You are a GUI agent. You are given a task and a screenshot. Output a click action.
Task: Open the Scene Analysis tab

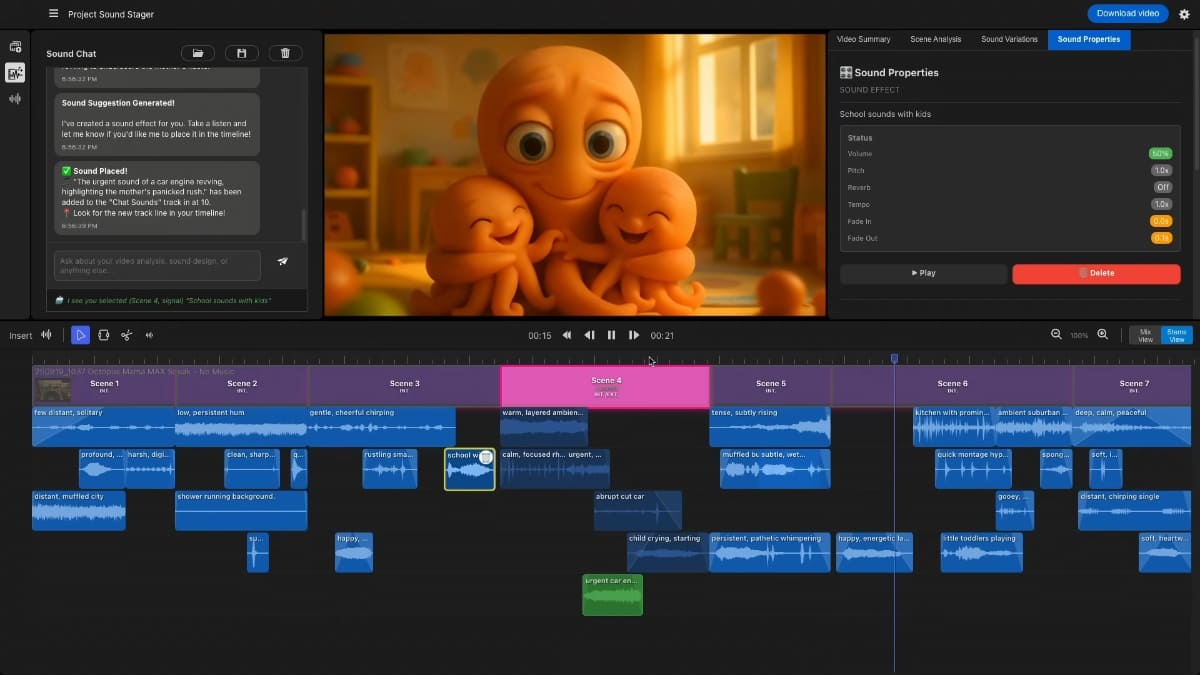935,39
